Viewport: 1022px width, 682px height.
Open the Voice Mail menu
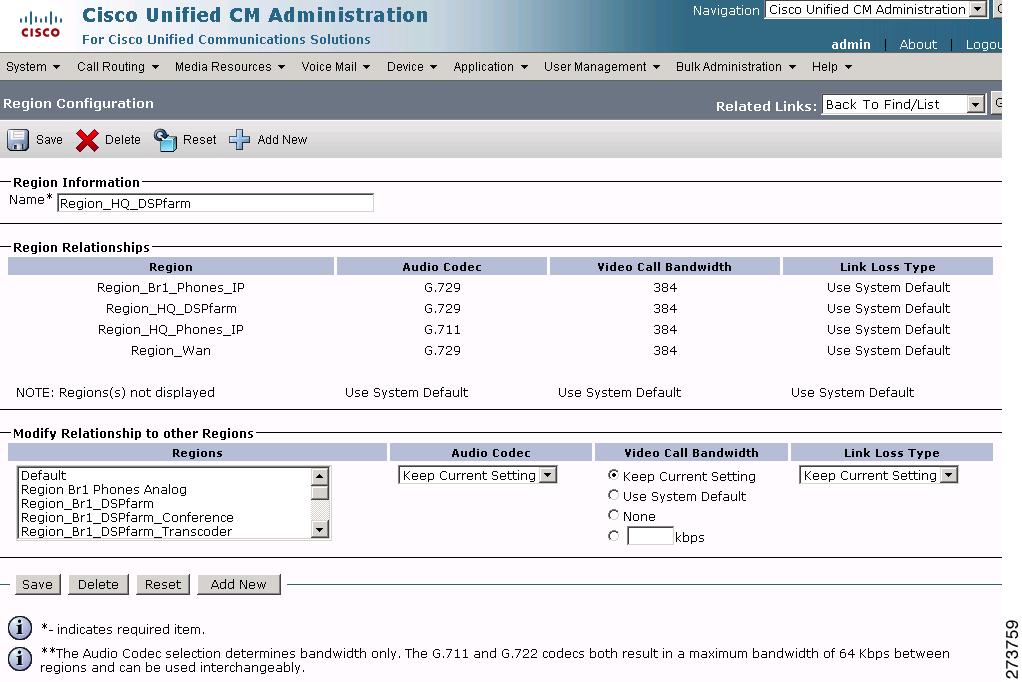[335, 67]
